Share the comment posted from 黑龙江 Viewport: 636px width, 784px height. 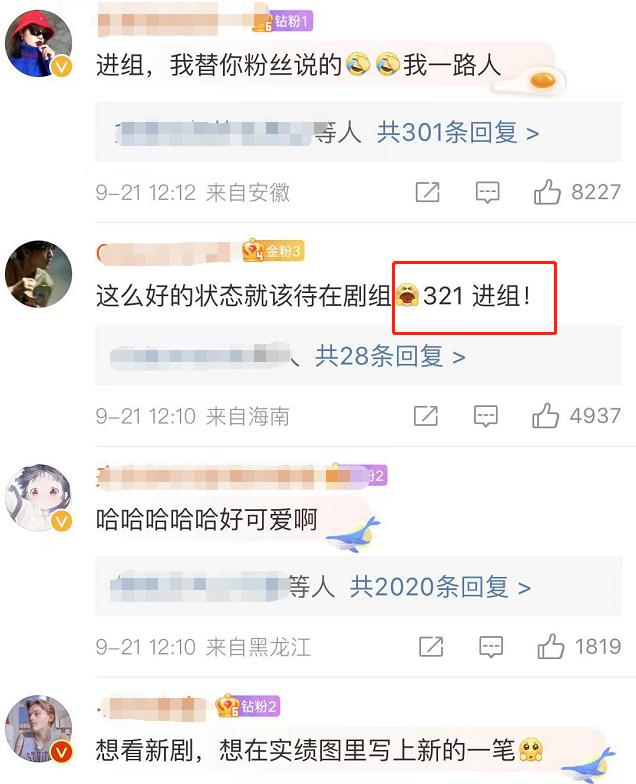(431, 646)
